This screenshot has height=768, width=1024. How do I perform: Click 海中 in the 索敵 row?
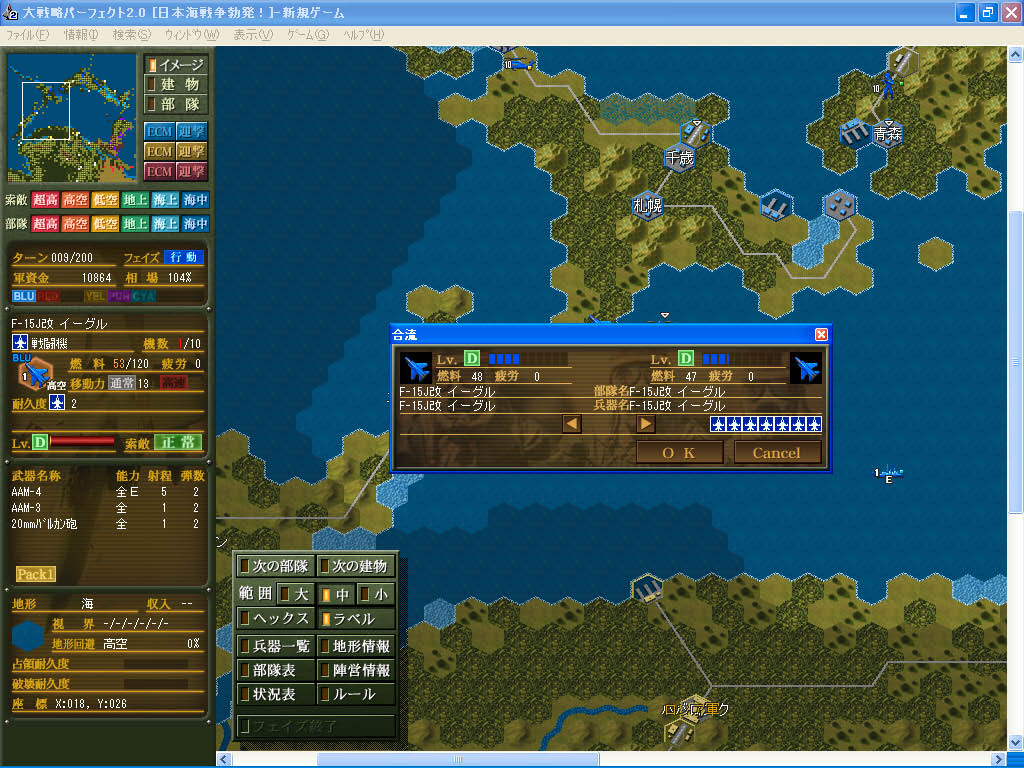coord(195,200)
